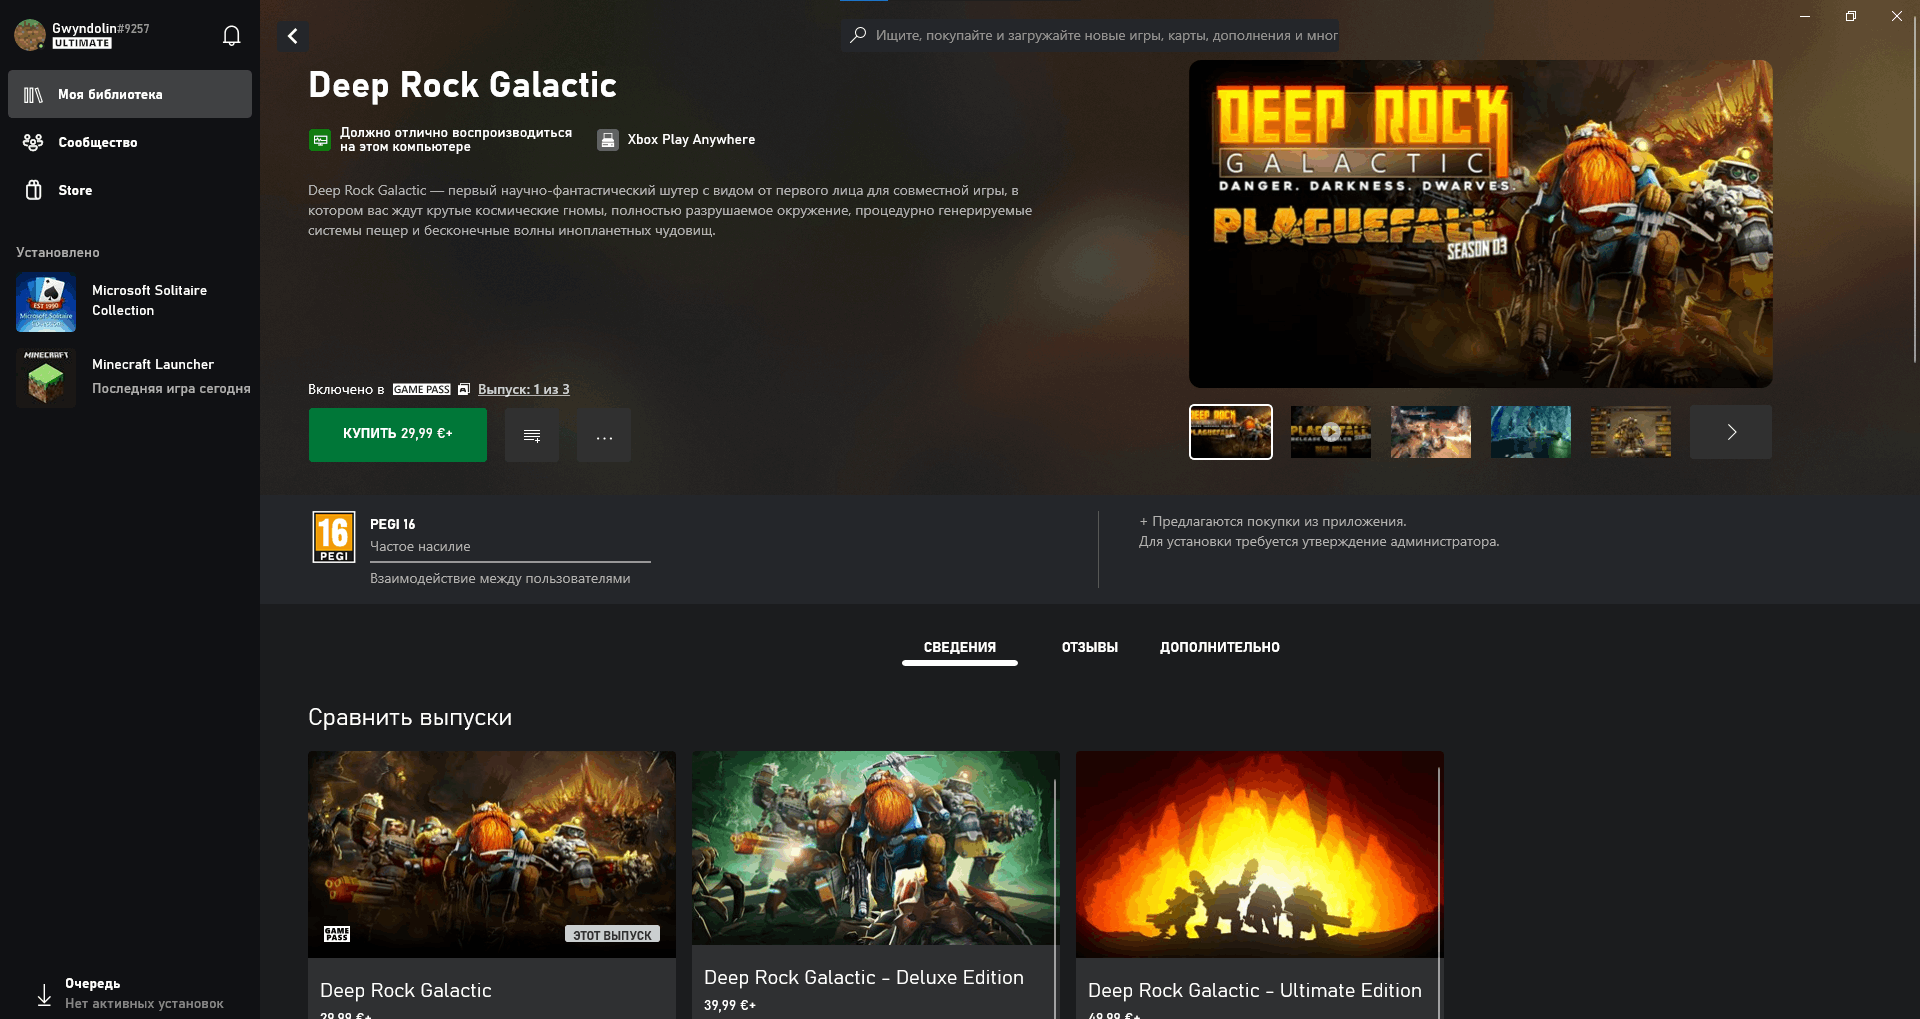1920x1019 pixels.
Task: Open the edition selector Выпуск: 1 из 3
Action: pyautogui.click(x=523, y=390)
